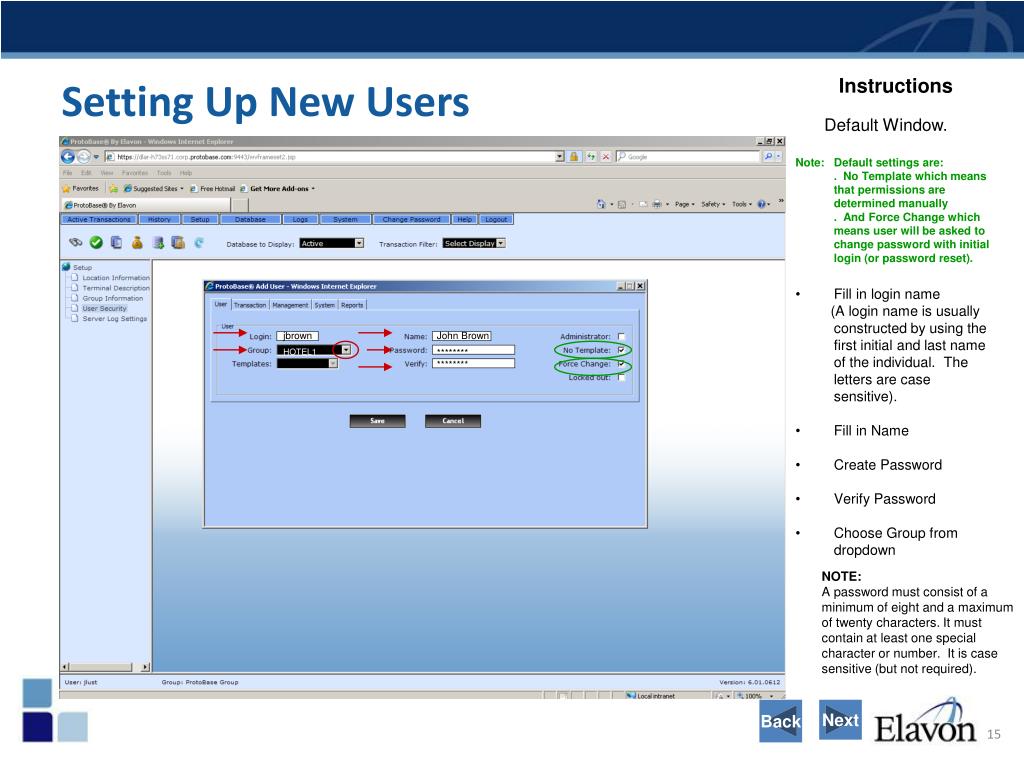1024x768 pixels.
Task: Click the green checkmark toolbar icon
Action: point(96,242)
